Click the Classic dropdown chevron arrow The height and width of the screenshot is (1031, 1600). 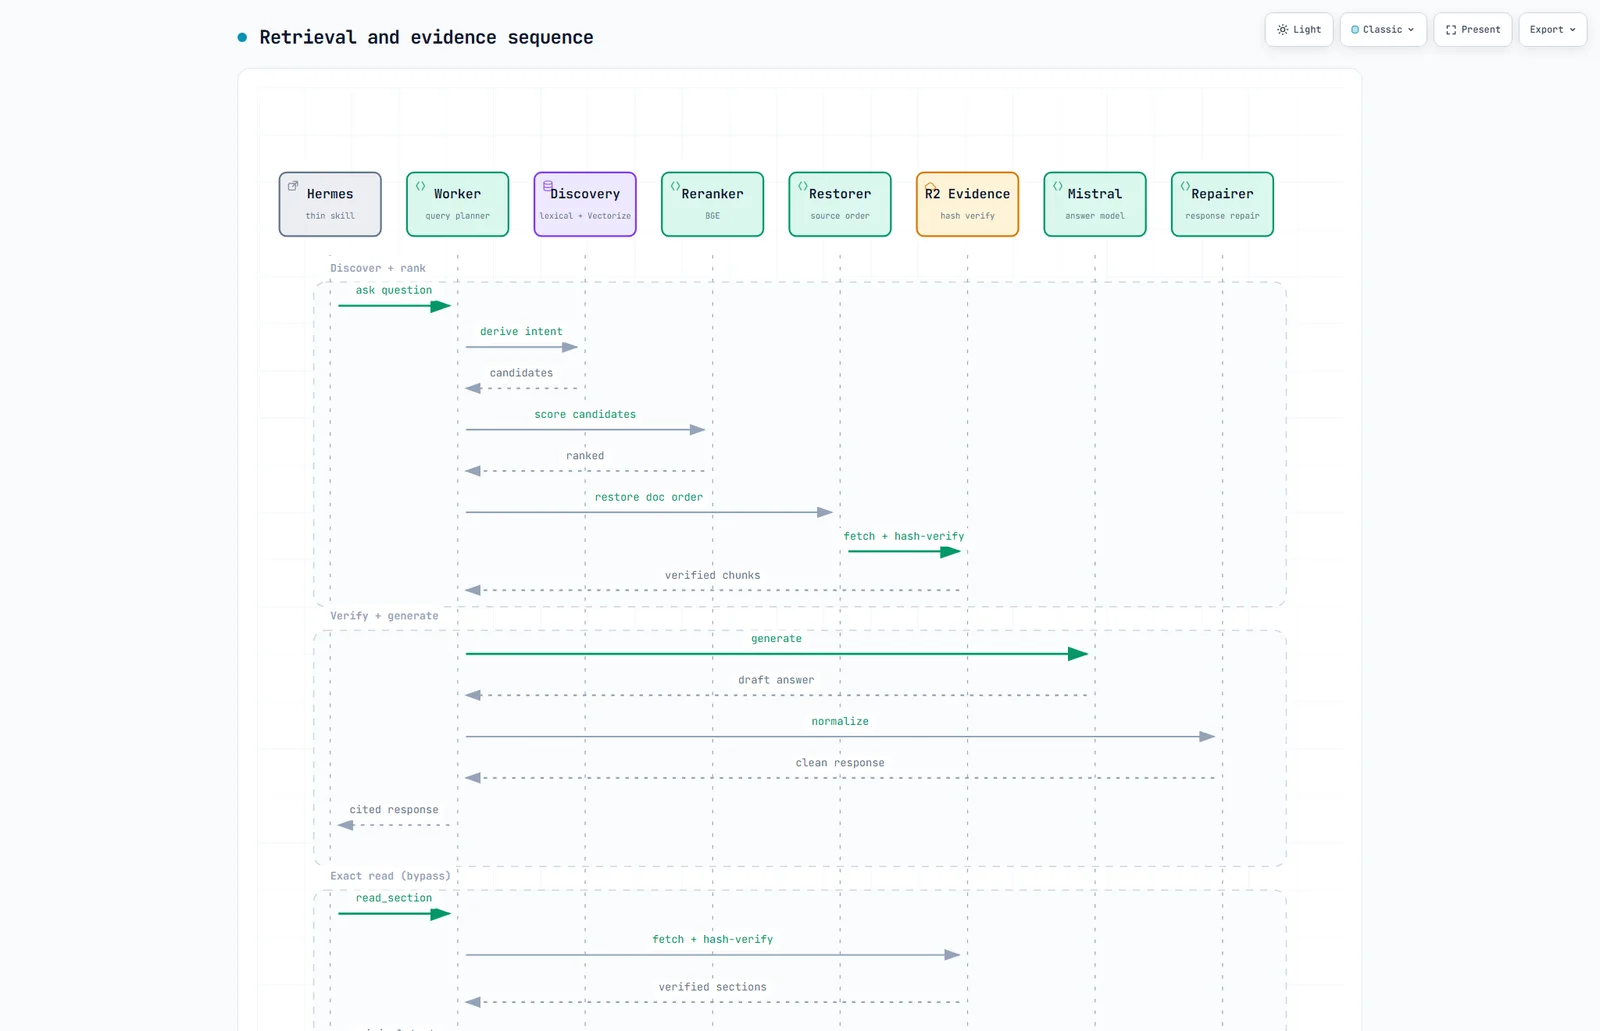tap(1411, 30)
